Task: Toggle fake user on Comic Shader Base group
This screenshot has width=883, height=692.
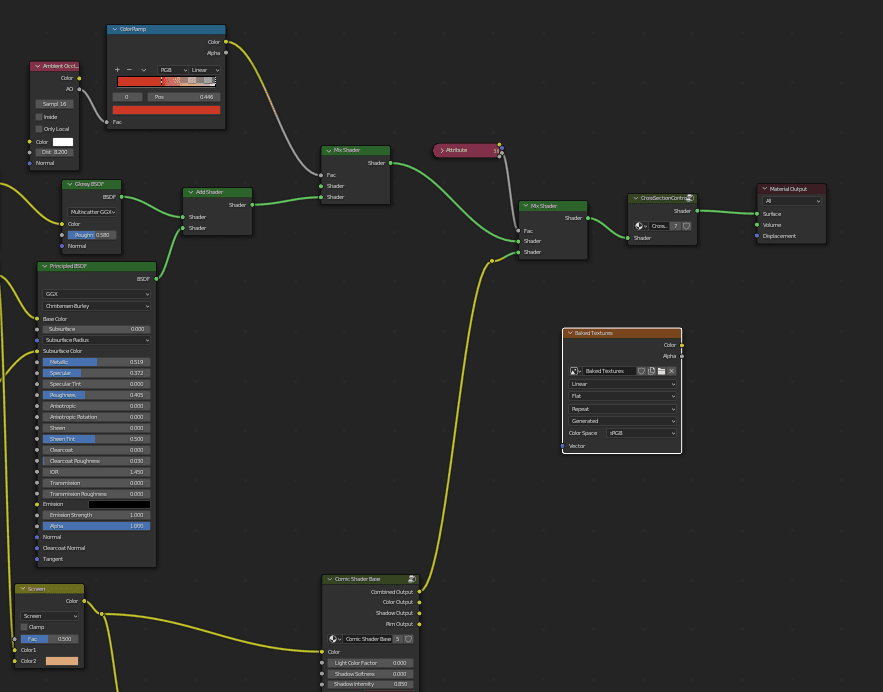Action: tap(409, 639)
